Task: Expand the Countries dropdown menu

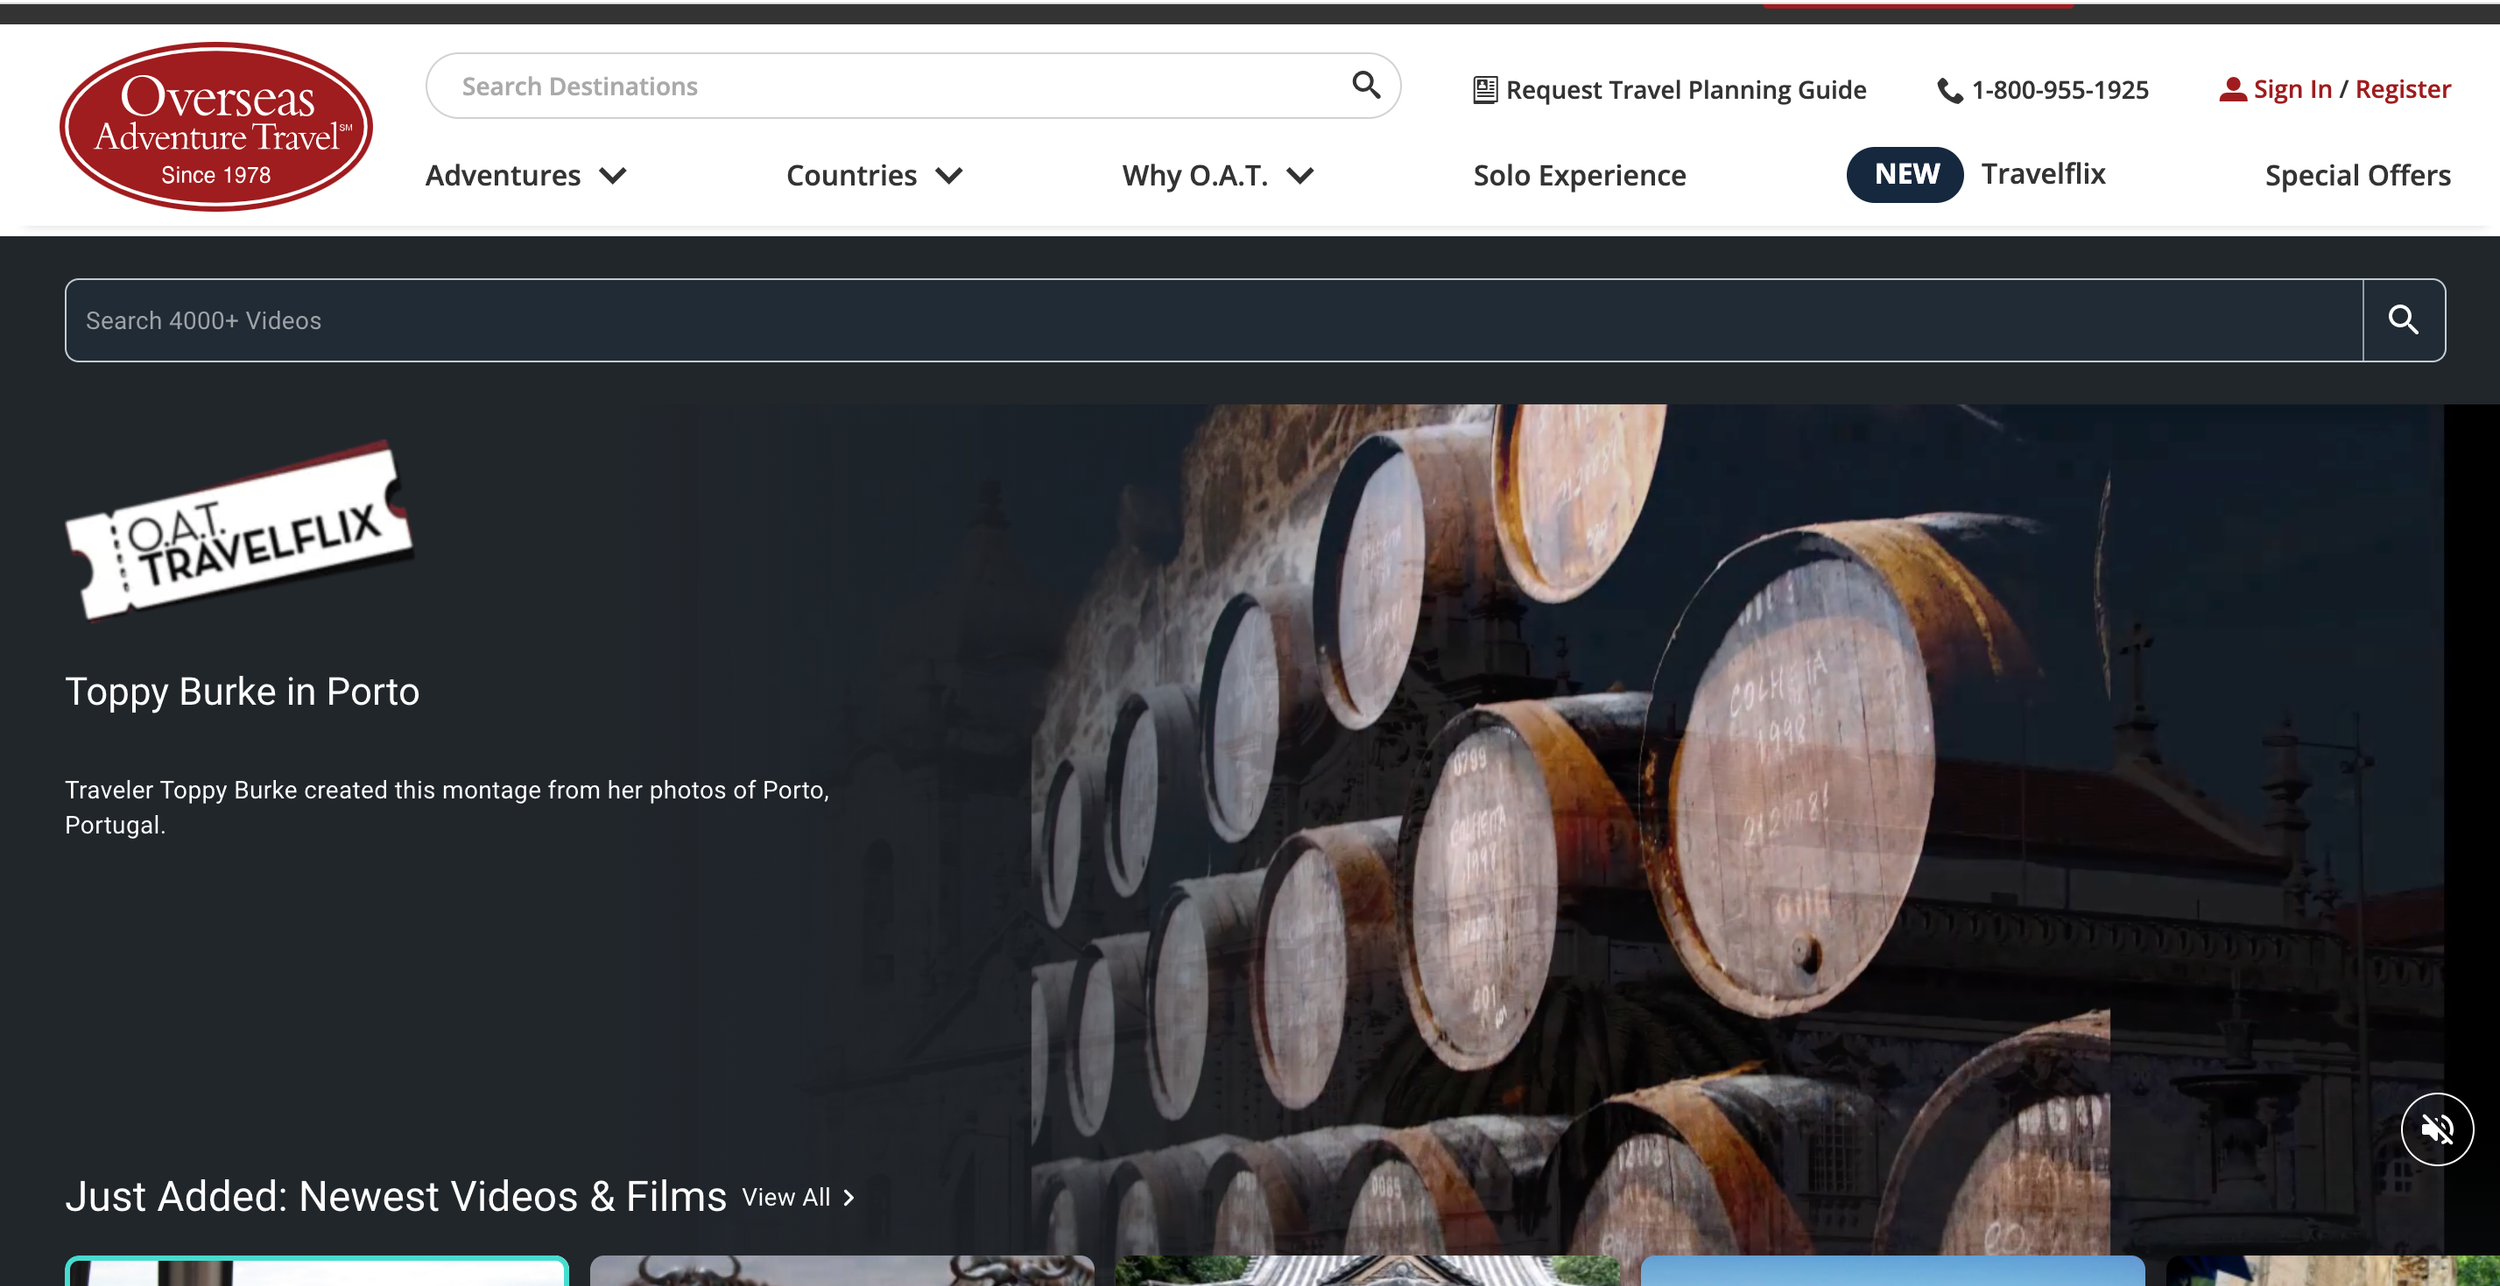Action: tap(873, 176)
